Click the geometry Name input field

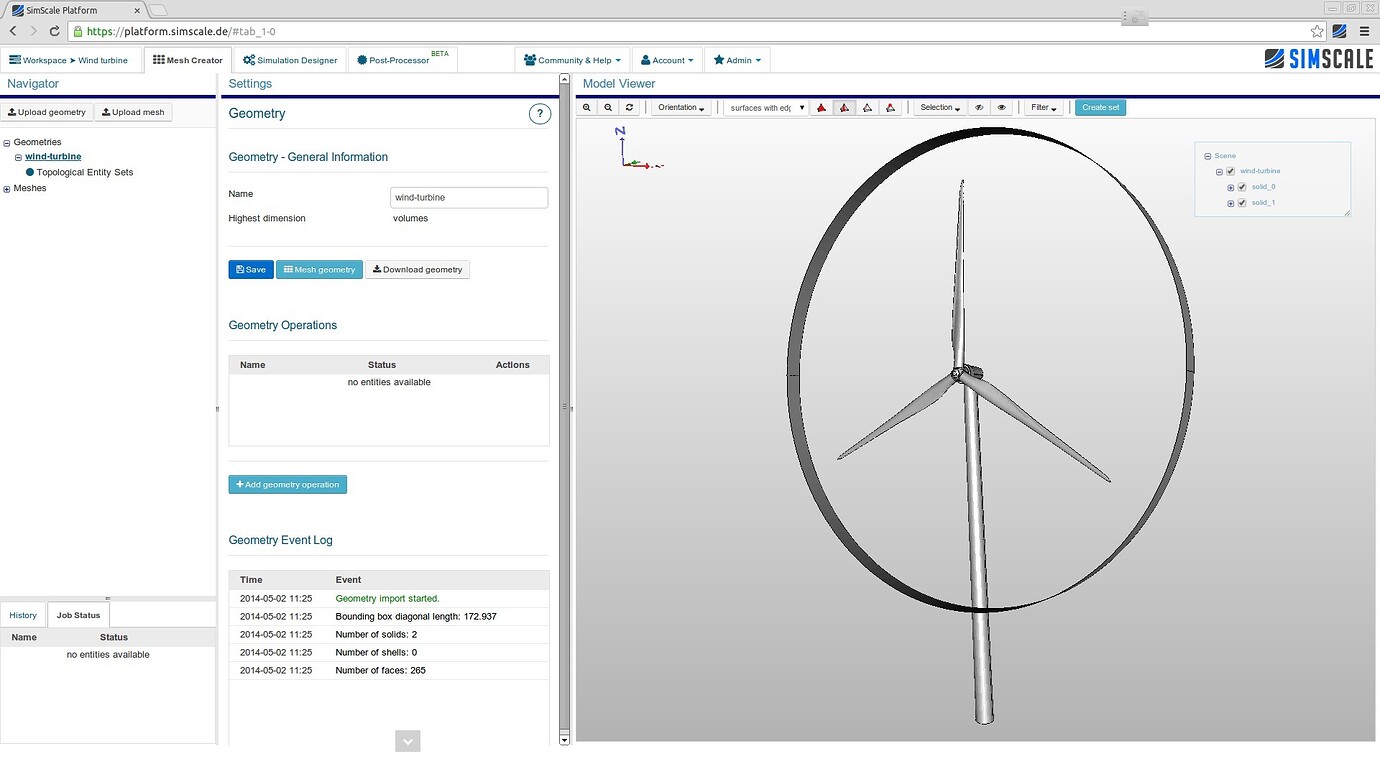[469, 197]
